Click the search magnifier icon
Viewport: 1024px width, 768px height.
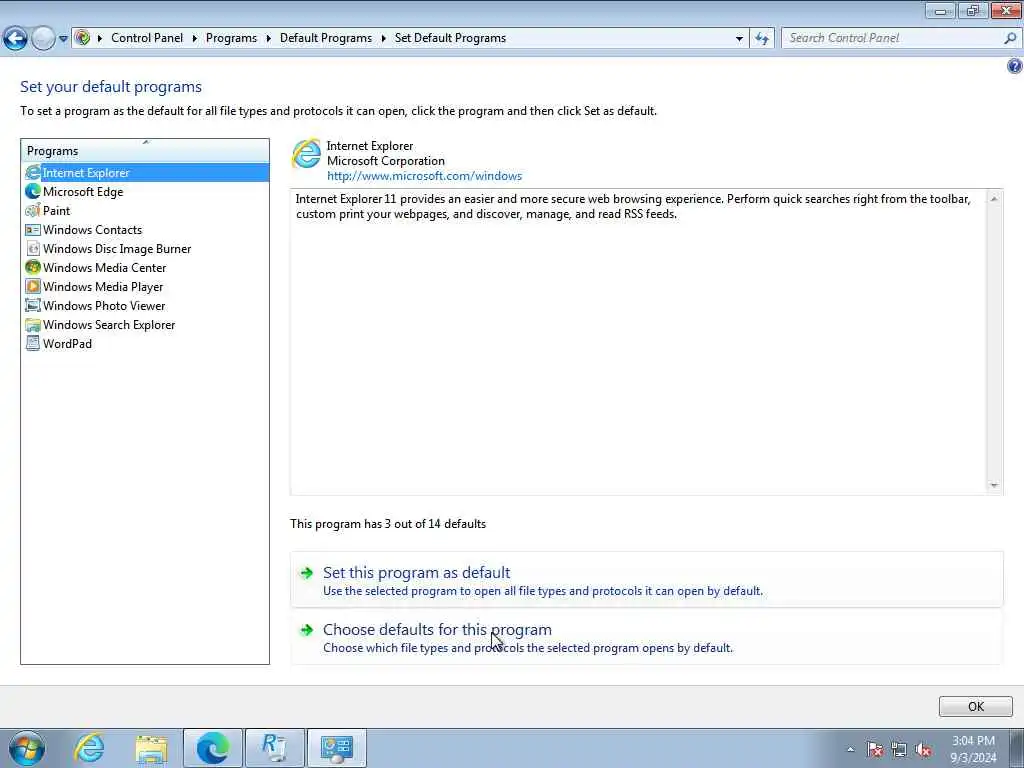1010,38
